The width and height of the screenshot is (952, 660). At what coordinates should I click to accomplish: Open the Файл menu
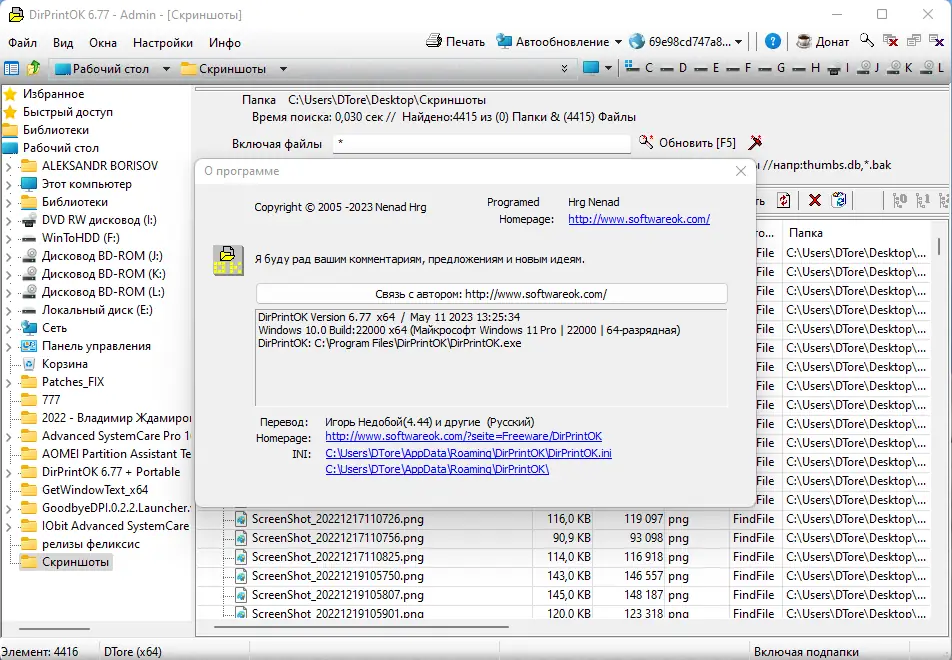22,43
